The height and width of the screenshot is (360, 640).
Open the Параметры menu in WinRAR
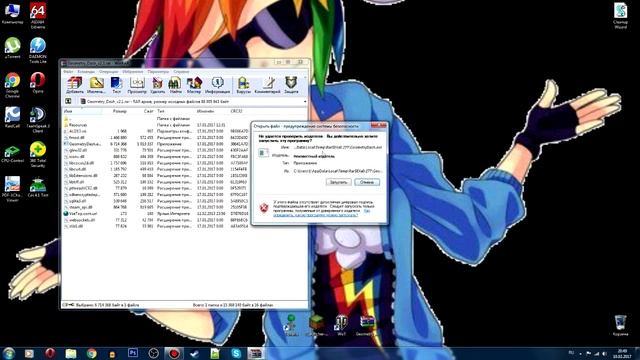[158, 72]
